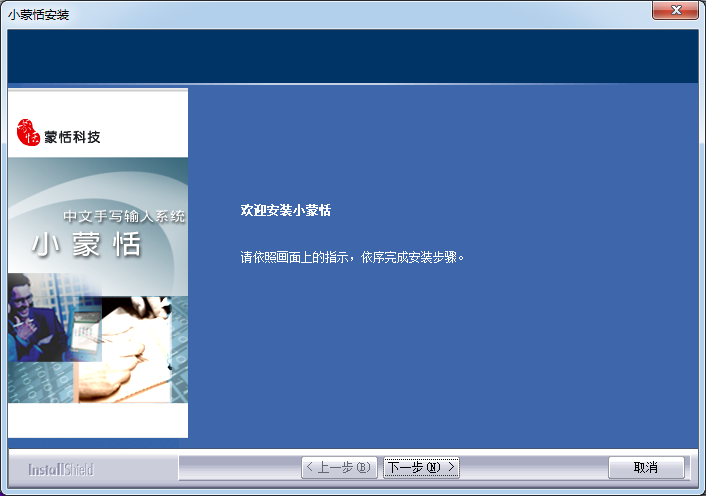Click the 请依照画面上的指示 instruction sentence
Screen dimensions: 706x496
click(352, 257)
